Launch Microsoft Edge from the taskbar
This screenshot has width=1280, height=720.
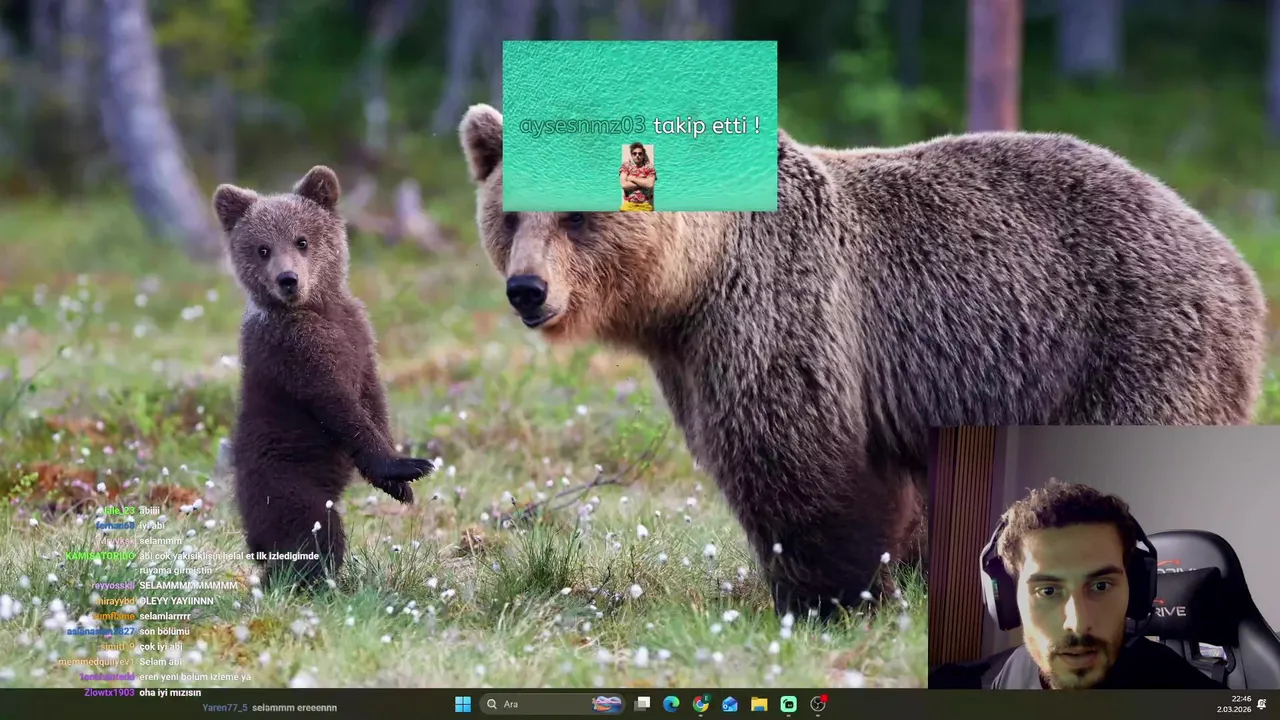(671, 704)
